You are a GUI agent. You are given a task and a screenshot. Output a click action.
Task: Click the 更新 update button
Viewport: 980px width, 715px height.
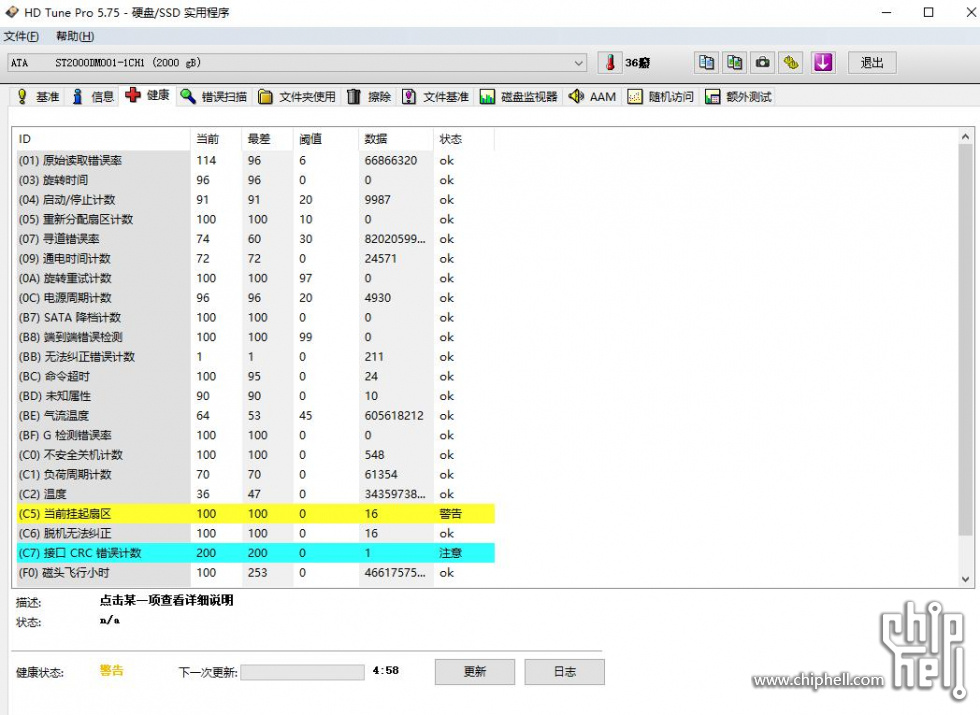tap(475, 671)
